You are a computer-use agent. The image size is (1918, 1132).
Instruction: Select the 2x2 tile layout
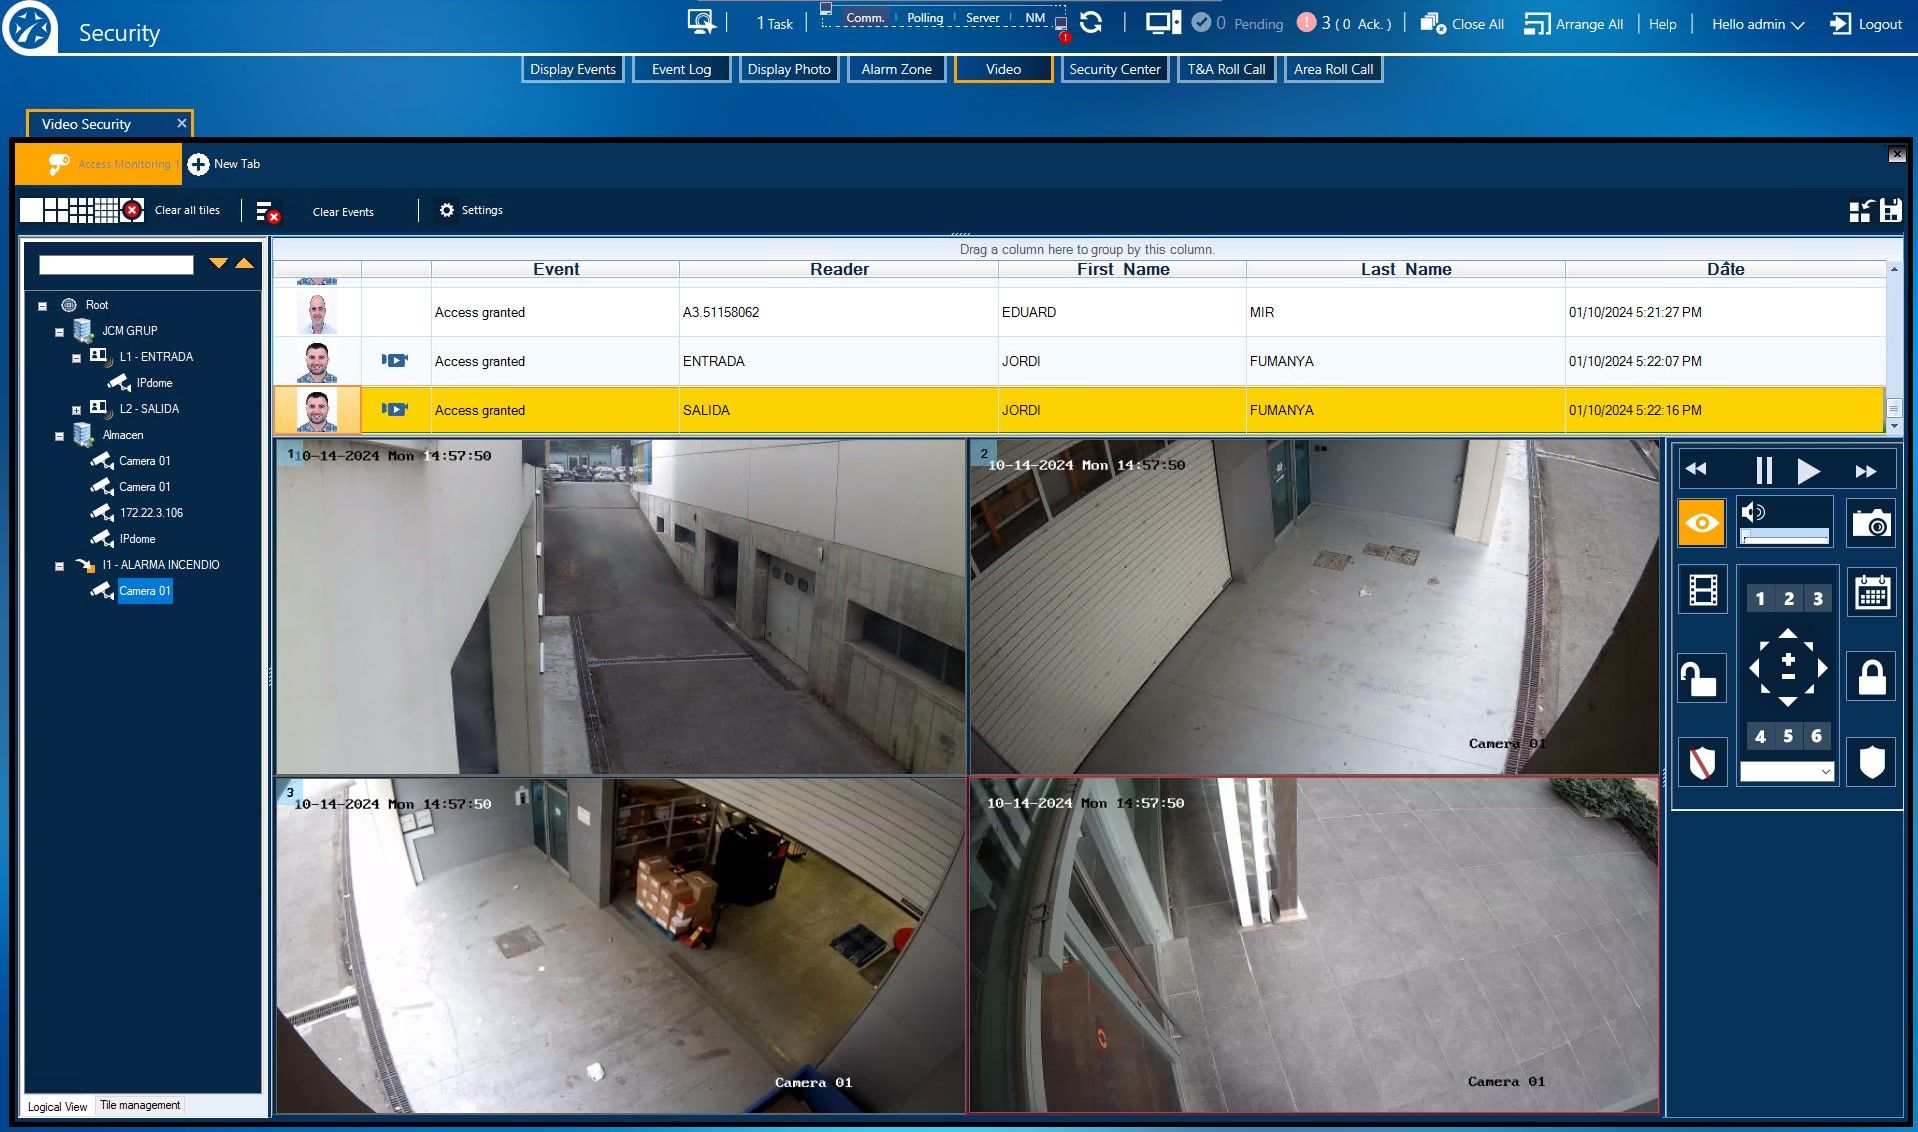tap(56, 210)
